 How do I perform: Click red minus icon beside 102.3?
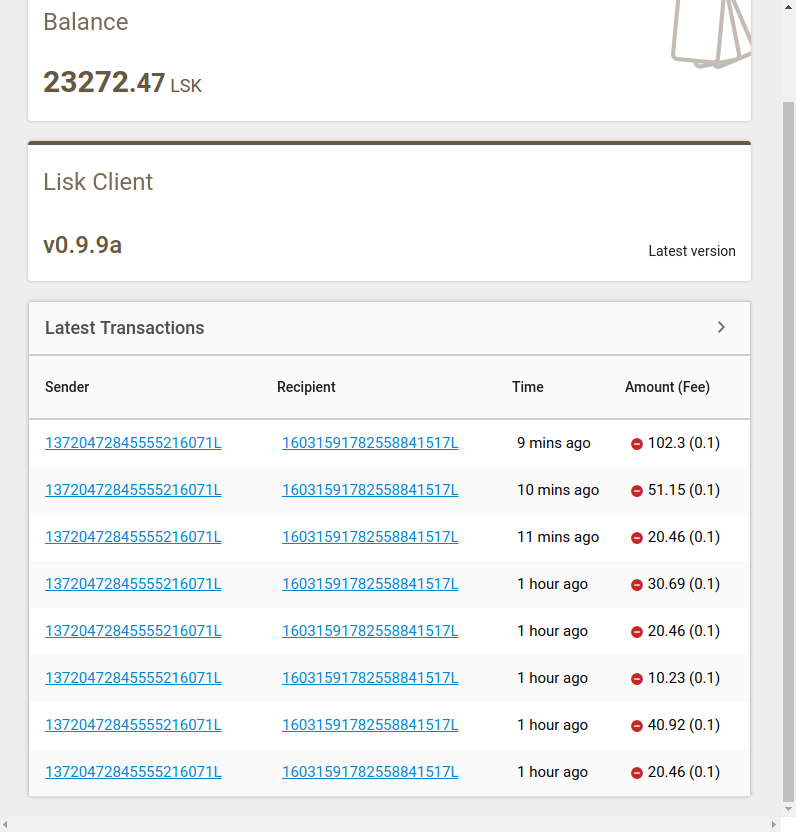(637, 444)
